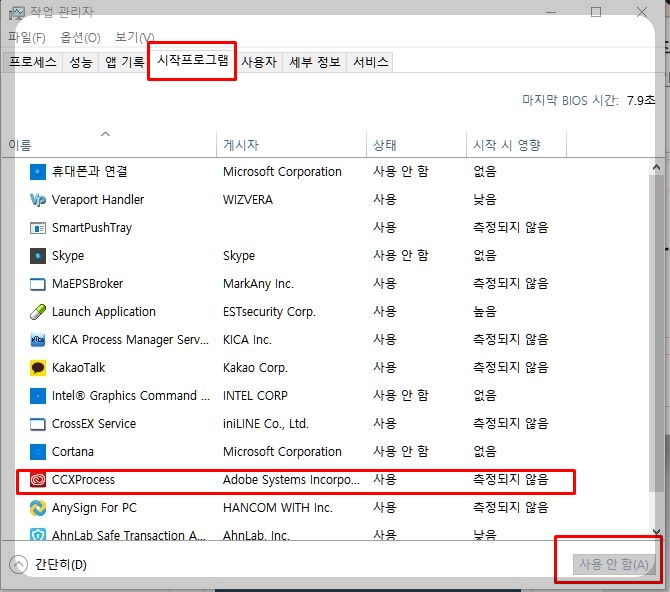Switch to the 성능 tab

[81, 62]
